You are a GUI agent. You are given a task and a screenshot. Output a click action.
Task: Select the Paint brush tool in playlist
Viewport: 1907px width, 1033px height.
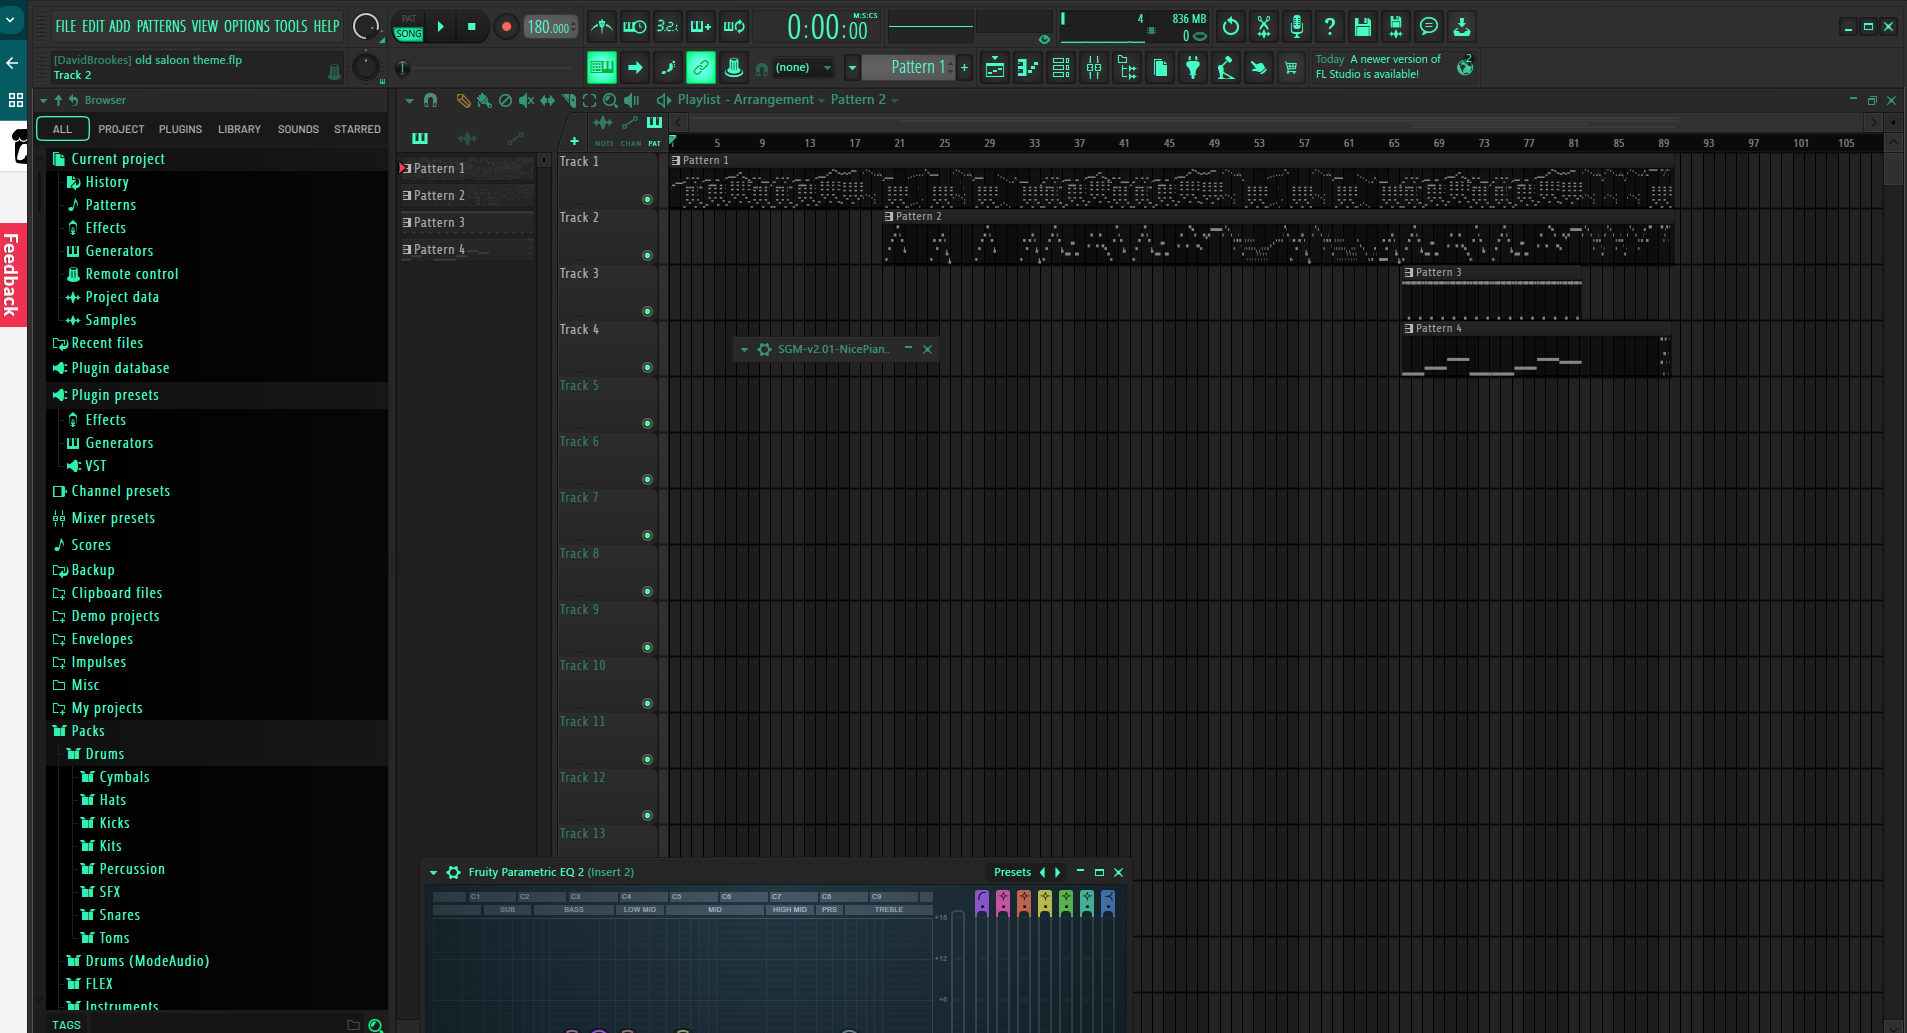point(484,100)
